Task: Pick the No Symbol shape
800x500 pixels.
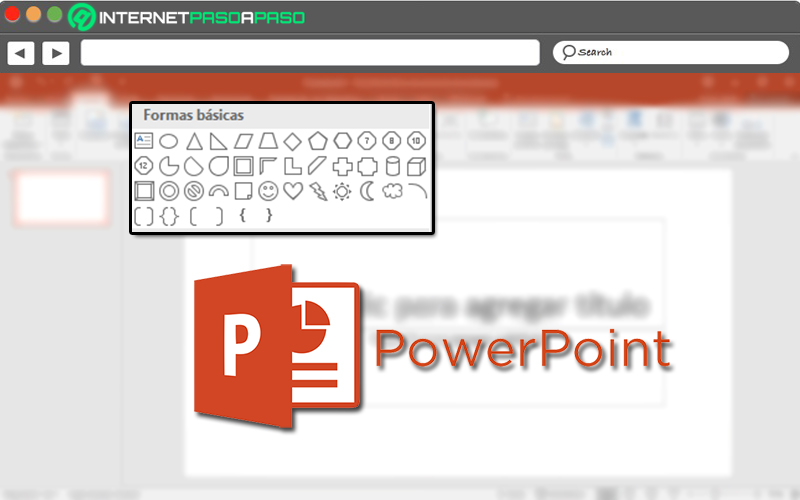Action: [194, 191]
